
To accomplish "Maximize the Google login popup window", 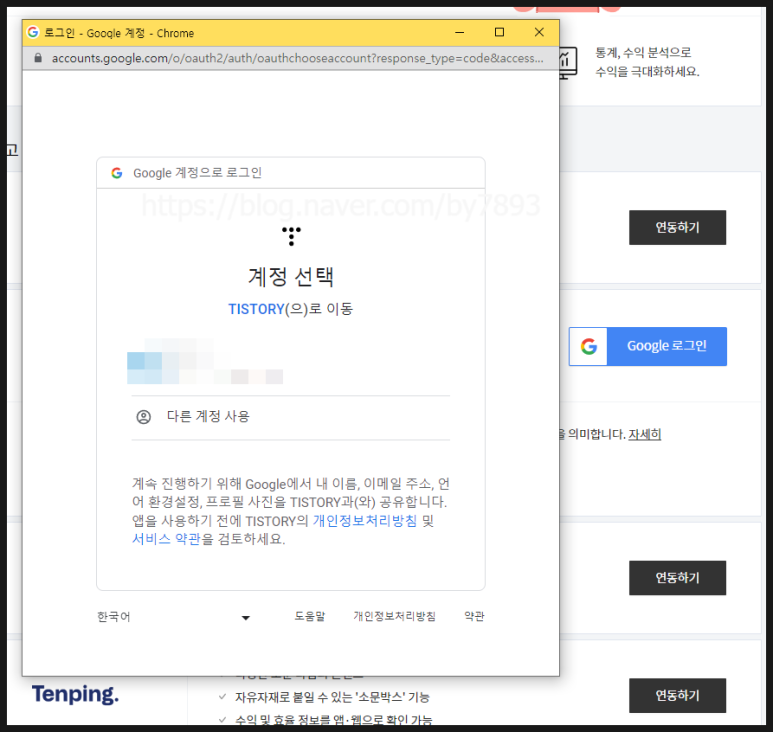I will tap(499, 33).
